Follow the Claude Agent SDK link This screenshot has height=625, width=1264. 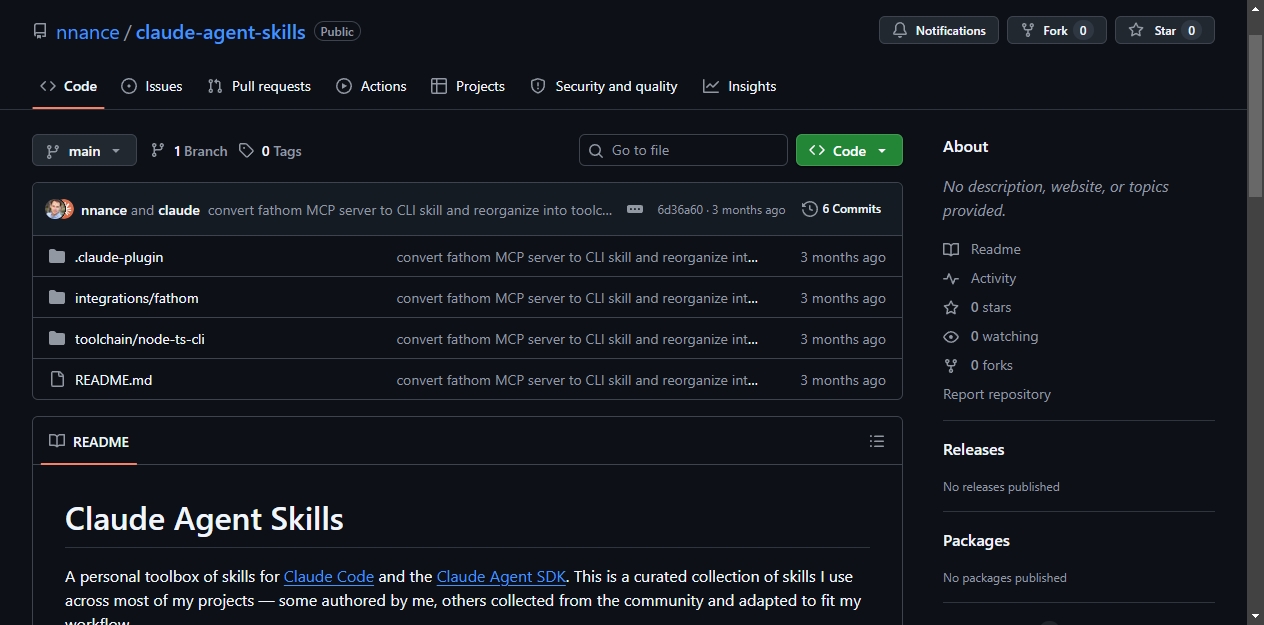coord(501,577)
